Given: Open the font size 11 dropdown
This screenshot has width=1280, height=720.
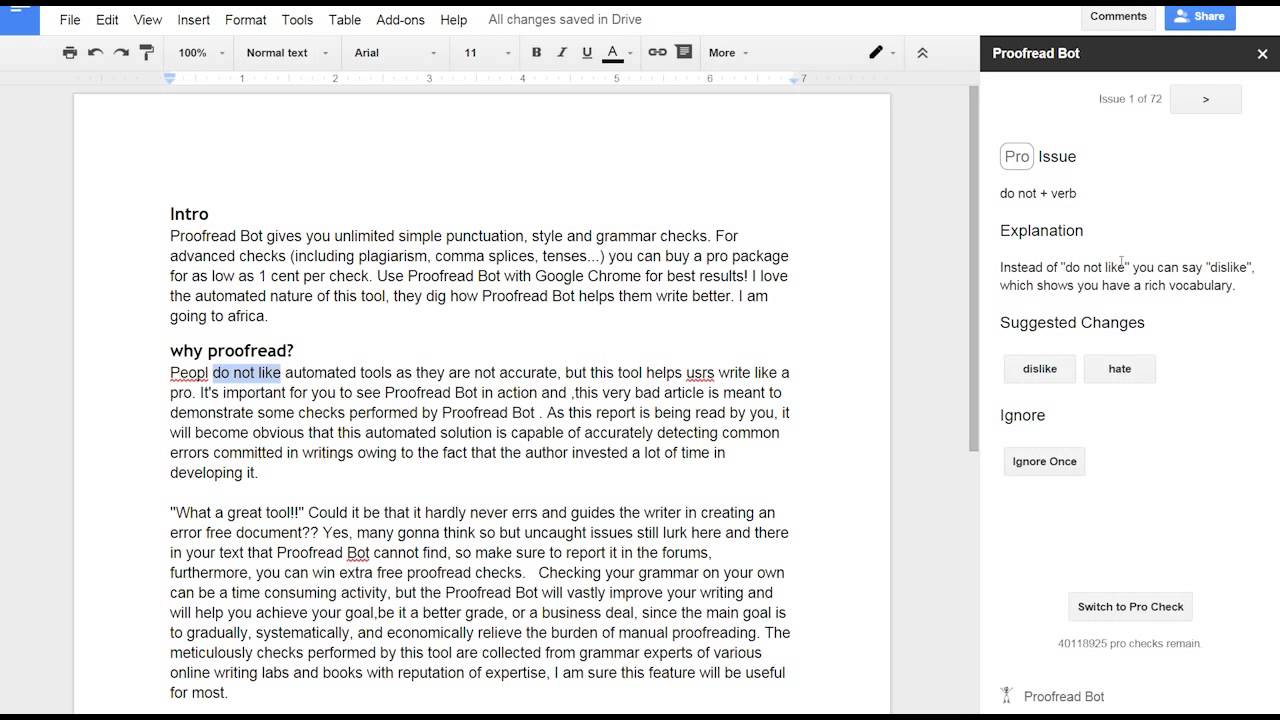Looking at the screenshot, I should (x=487, y=53).
